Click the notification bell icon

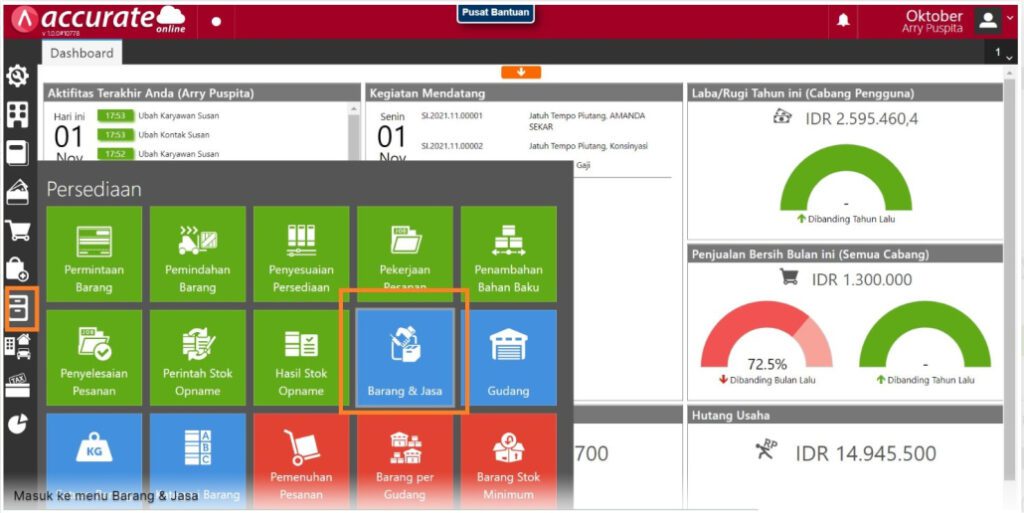tap(843, 21)
